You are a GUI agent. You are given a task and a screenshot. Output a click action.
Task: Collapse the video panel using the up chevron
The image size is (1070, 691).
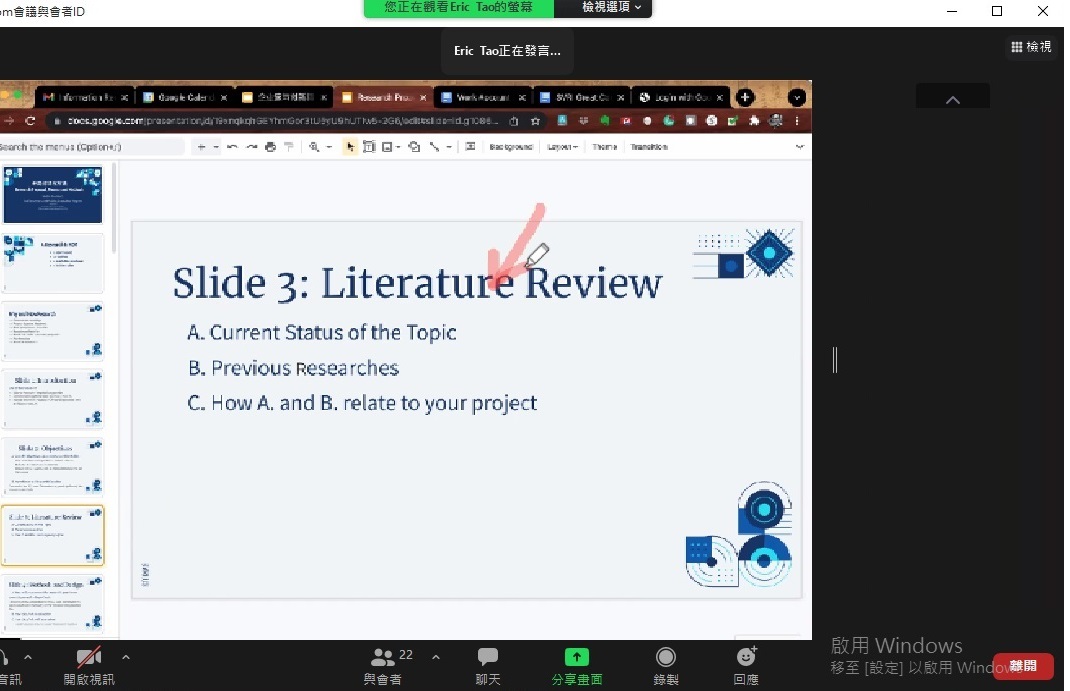pos(952,99)
